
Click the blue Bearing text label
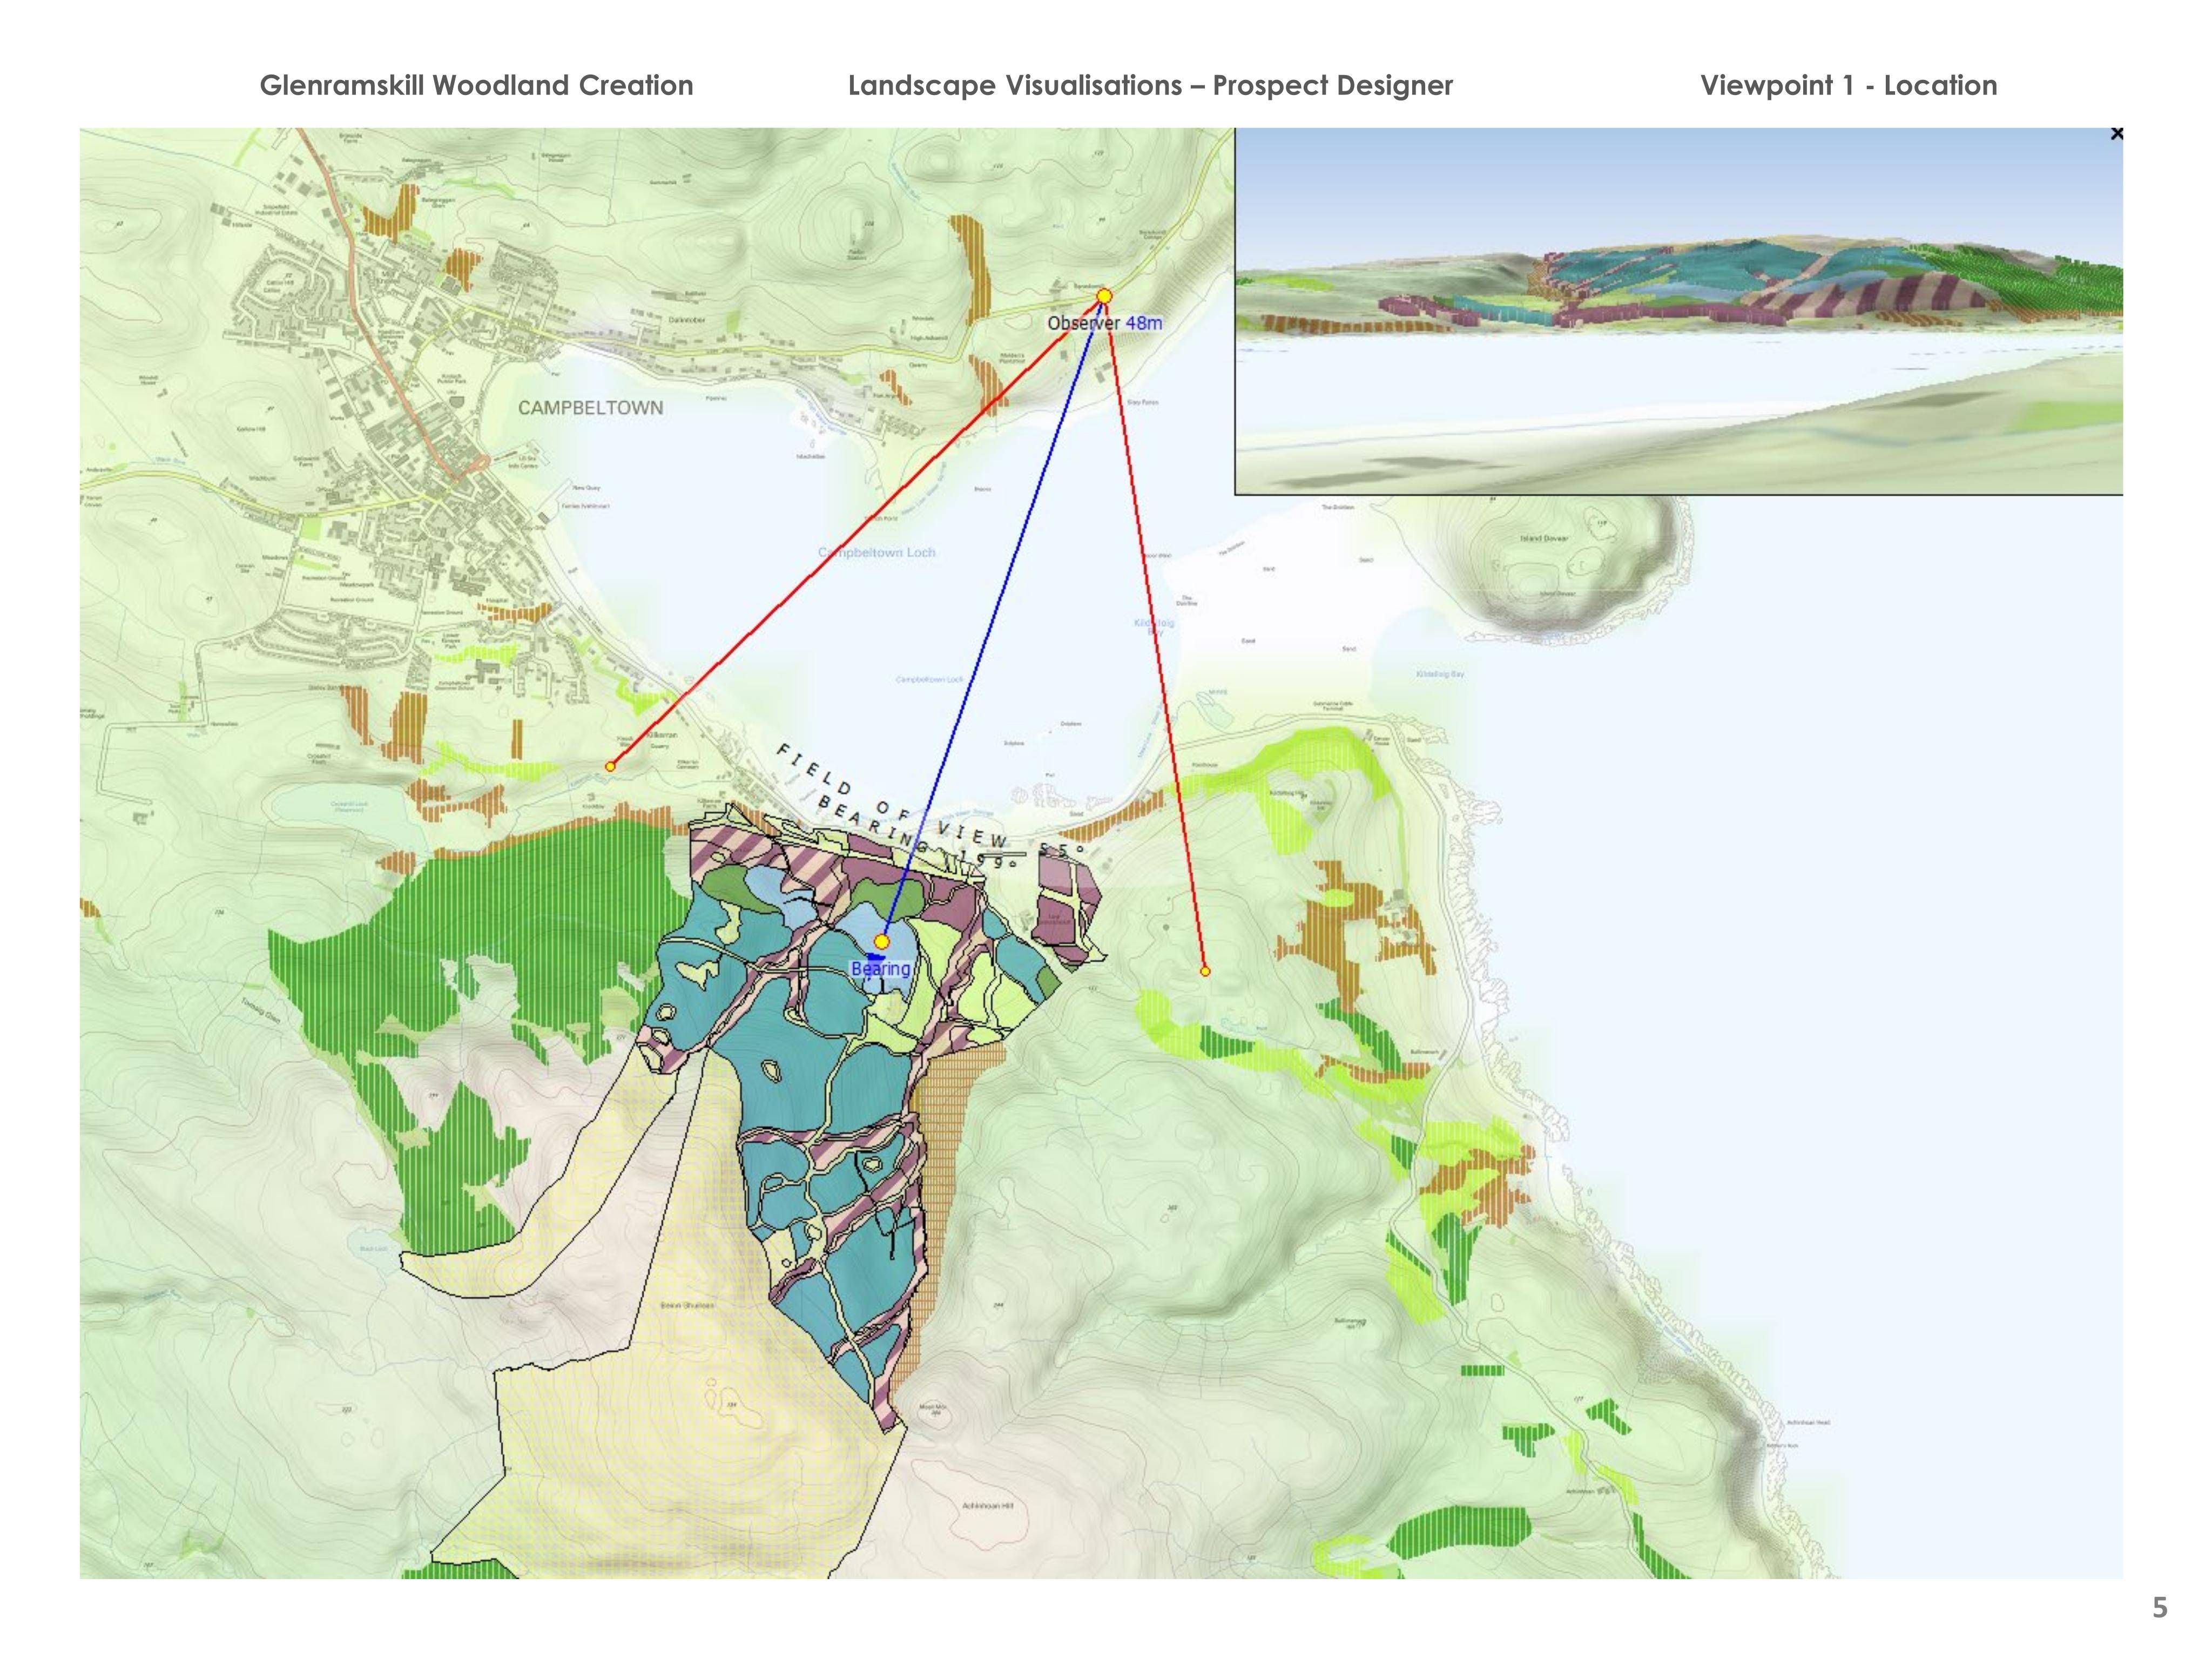pos(881,969)
